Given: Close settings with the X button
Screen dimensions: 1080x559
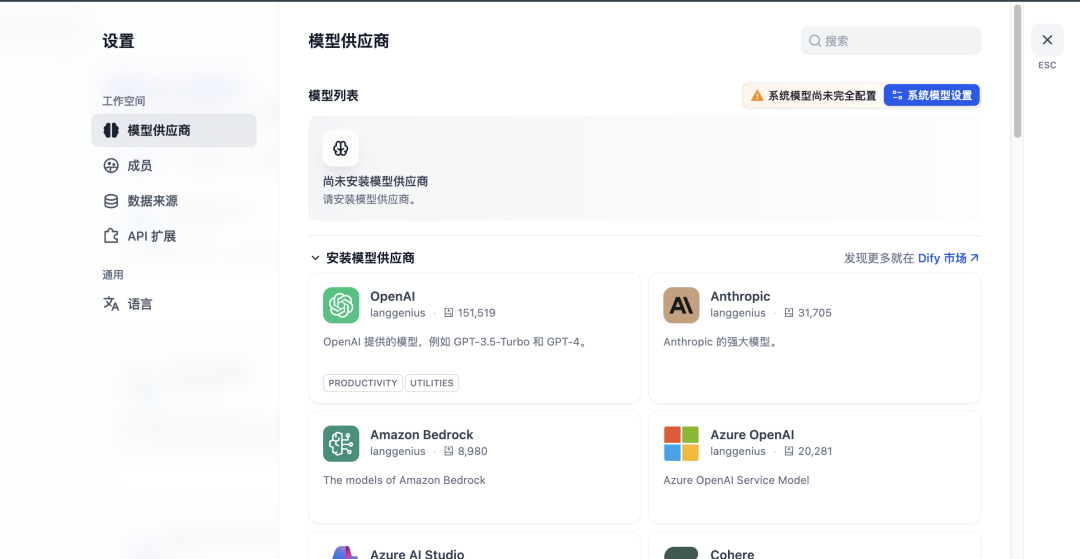Looking at the screenshot, I should coord(1047,40).
